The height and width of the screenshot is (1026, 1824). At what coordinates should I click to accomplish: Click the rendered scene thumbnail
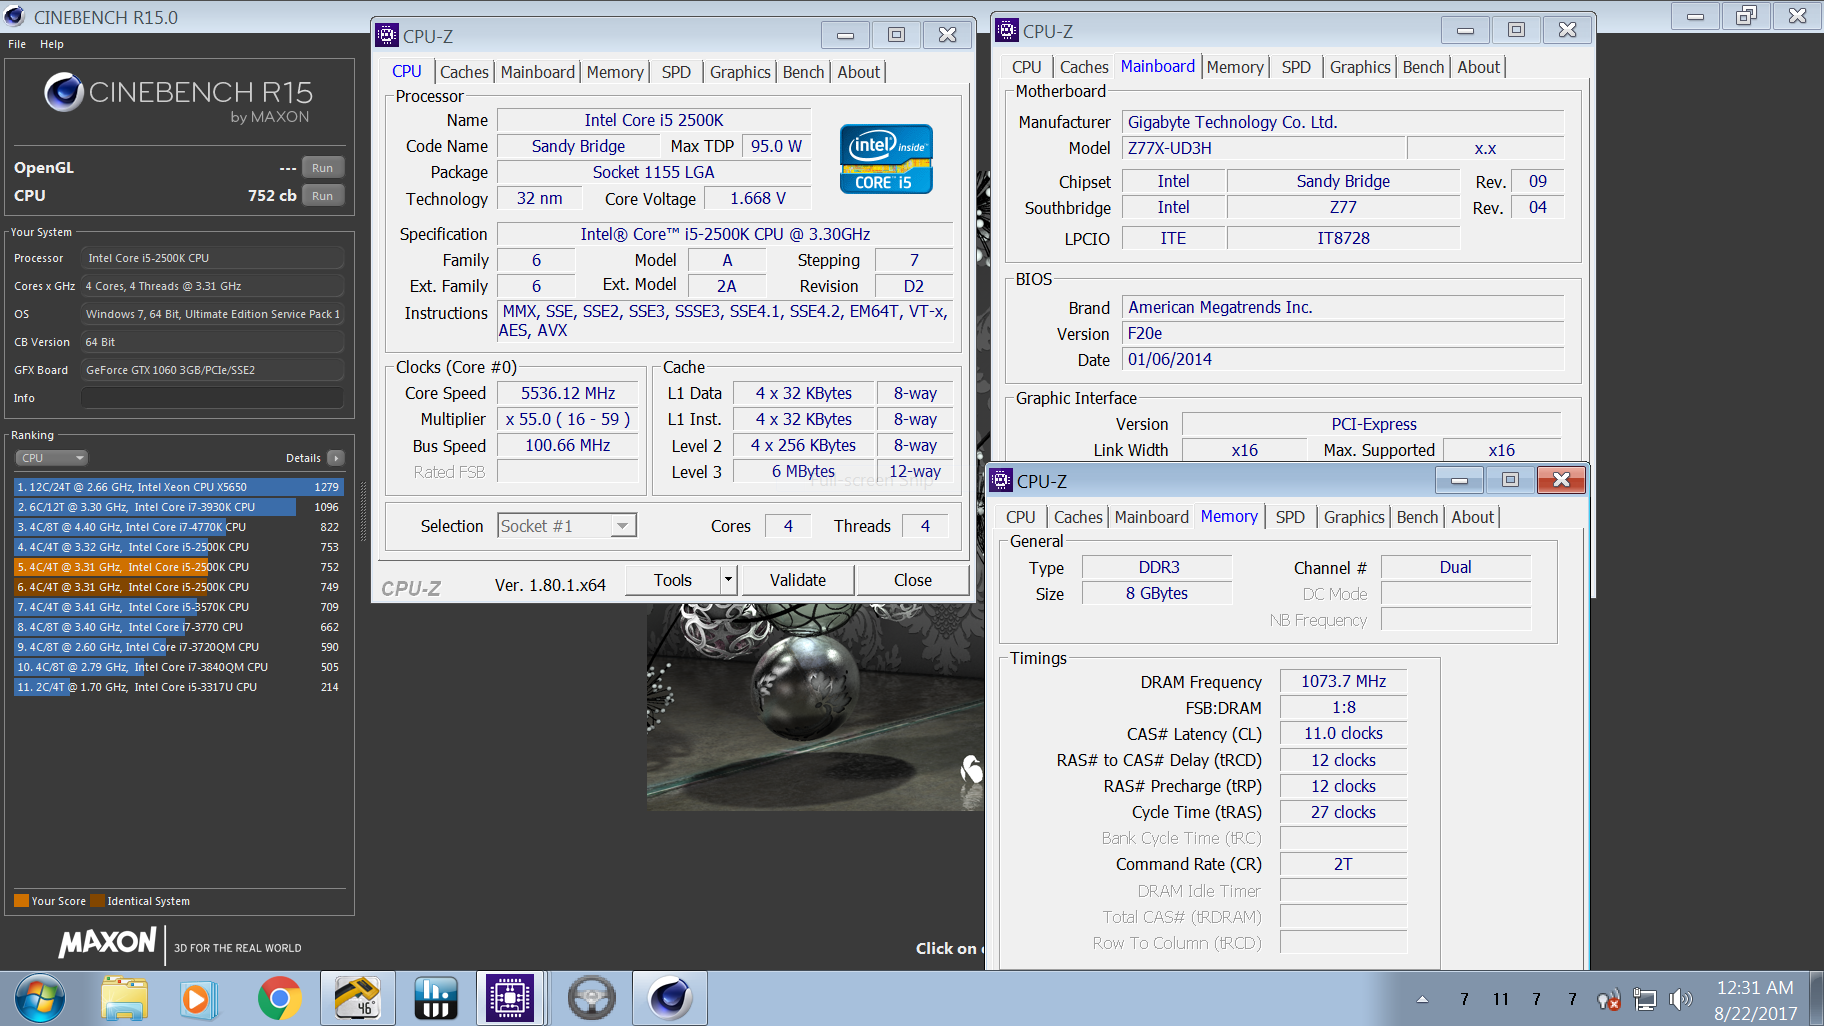(815, 707)
